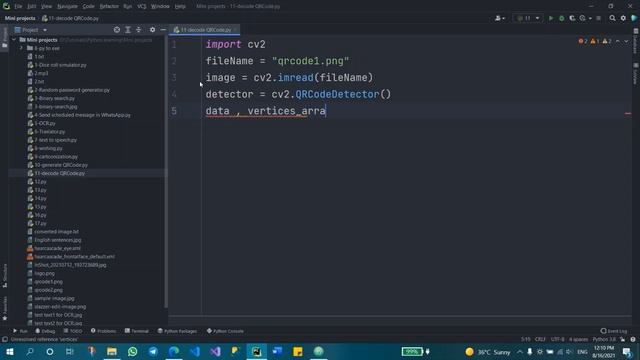Open the run configuration '11' dropdown
Viewport: 640px width, 360px height.
pos(528,18)
